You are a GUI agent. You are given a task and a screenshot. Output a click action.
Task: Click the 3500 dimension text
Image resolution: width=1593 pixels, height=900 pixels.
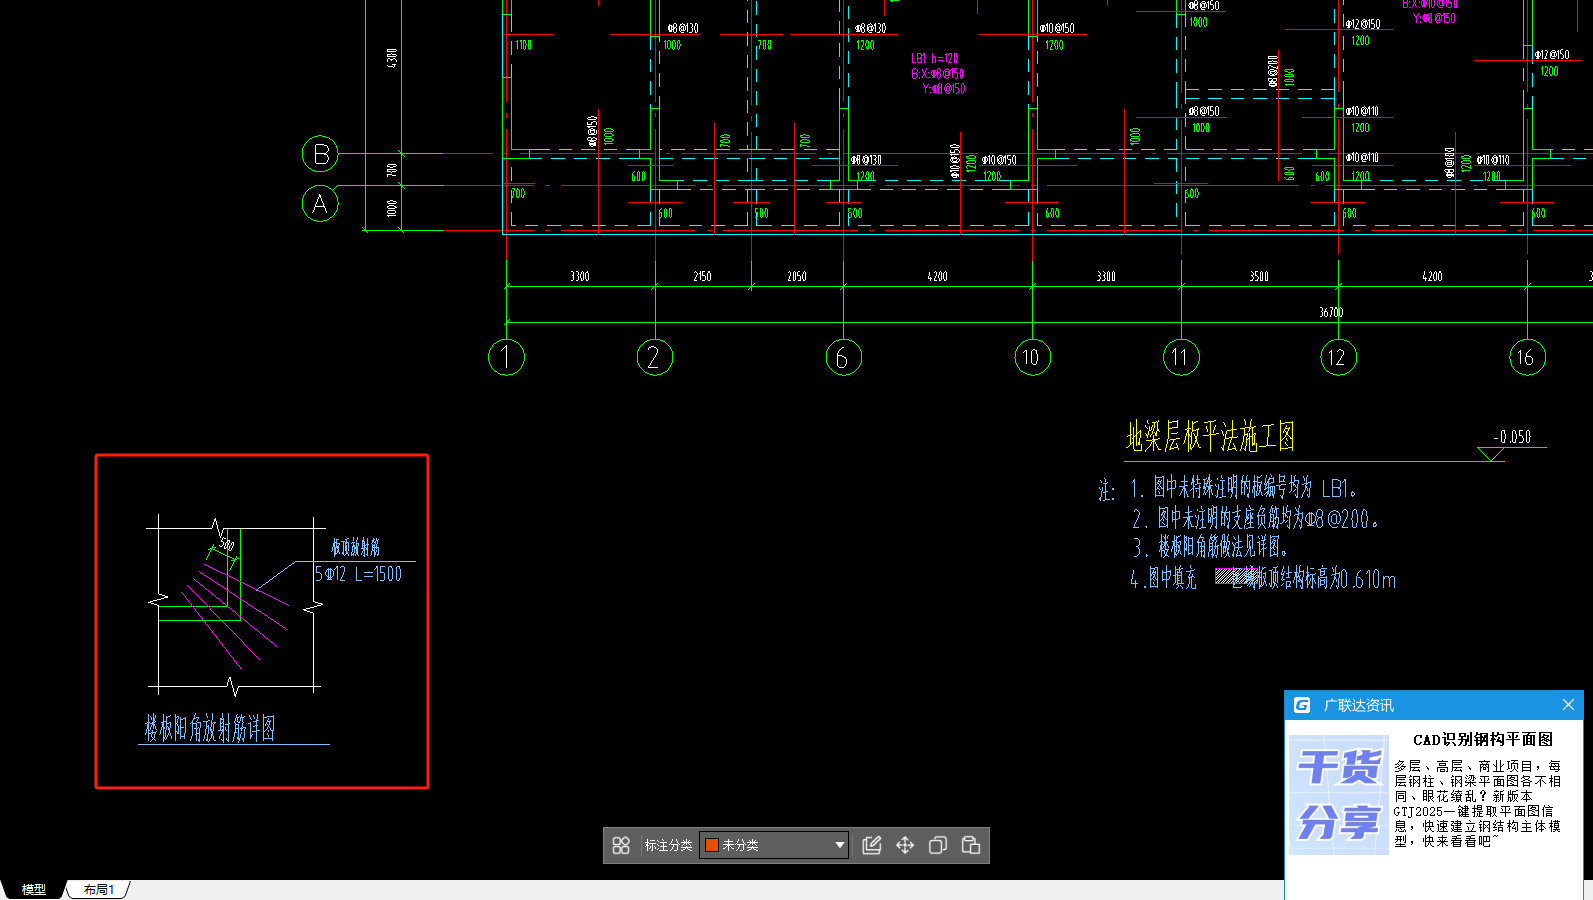coord(1259,276)
